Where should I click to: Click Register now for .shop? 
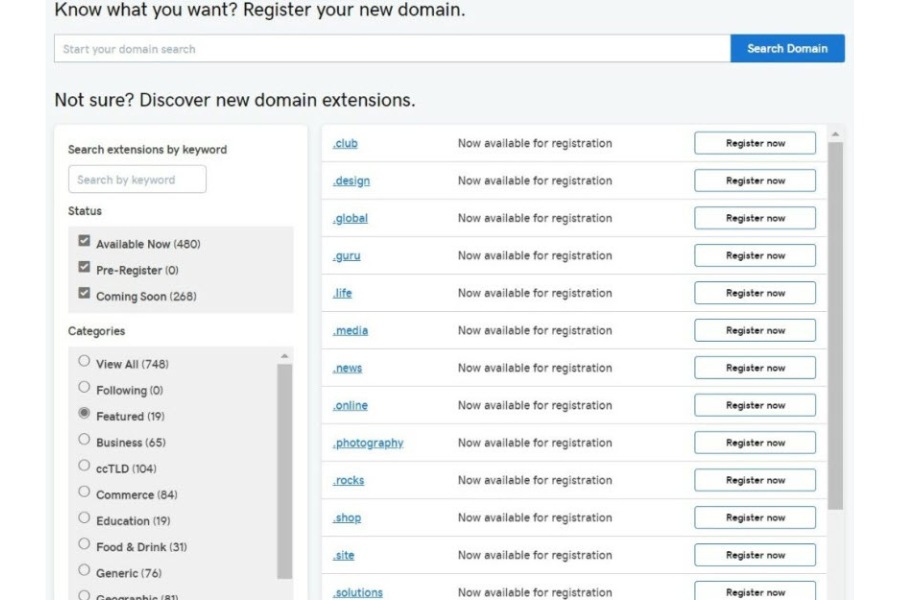coord(755,517)
